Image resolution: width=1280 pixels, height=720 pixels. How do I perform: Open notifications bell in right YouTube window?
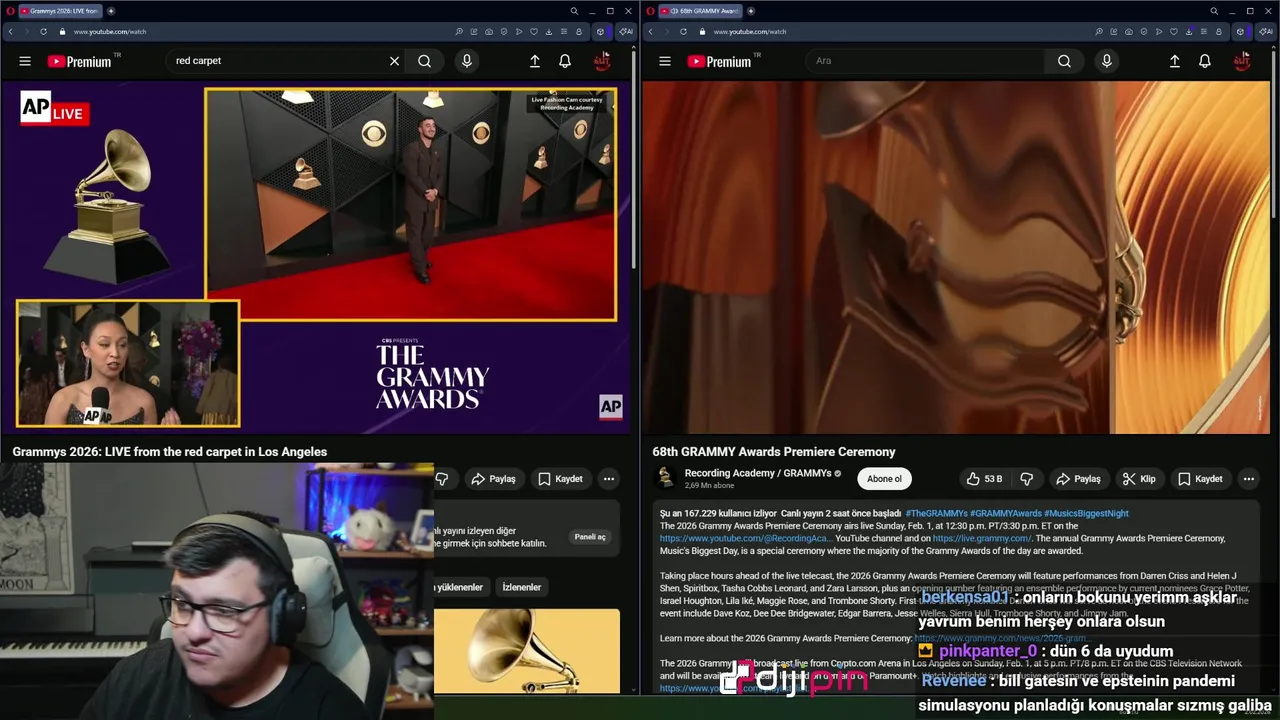[x=1205, y=61]
